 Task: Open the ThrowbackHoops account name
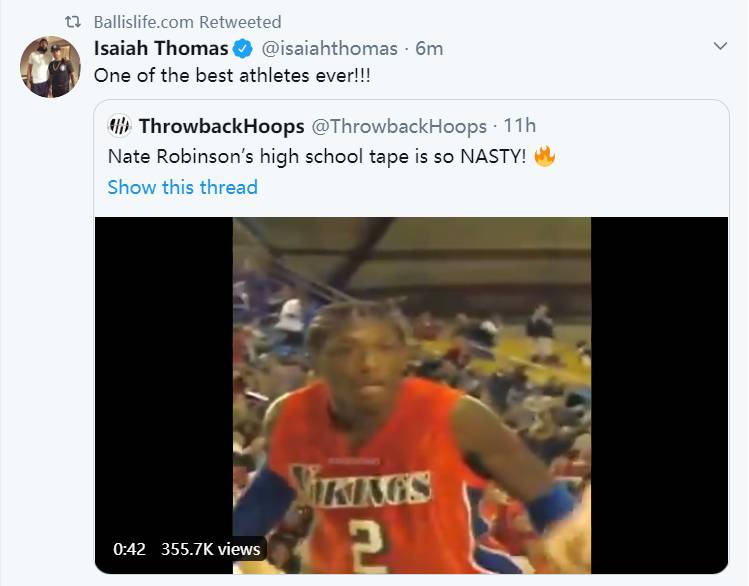[x=222, y=127]
